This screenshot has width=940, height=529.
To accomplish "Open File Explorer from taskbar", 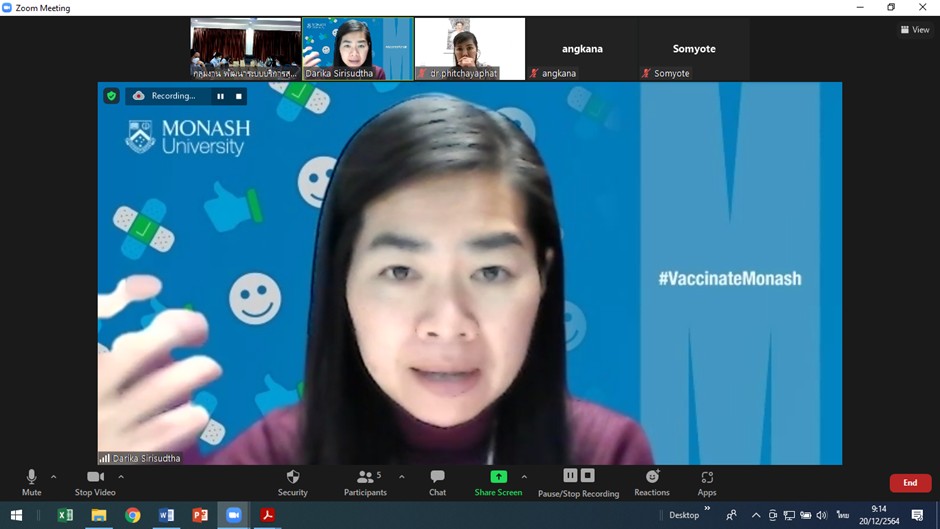I will click(99, 515).
